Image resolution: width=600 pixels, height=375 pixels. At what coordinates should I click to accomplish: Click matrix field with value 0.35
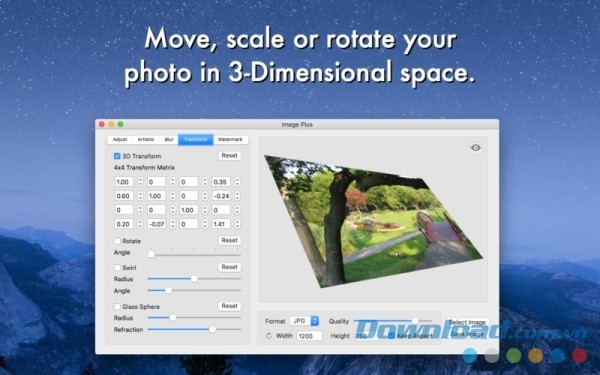(221, 182)
